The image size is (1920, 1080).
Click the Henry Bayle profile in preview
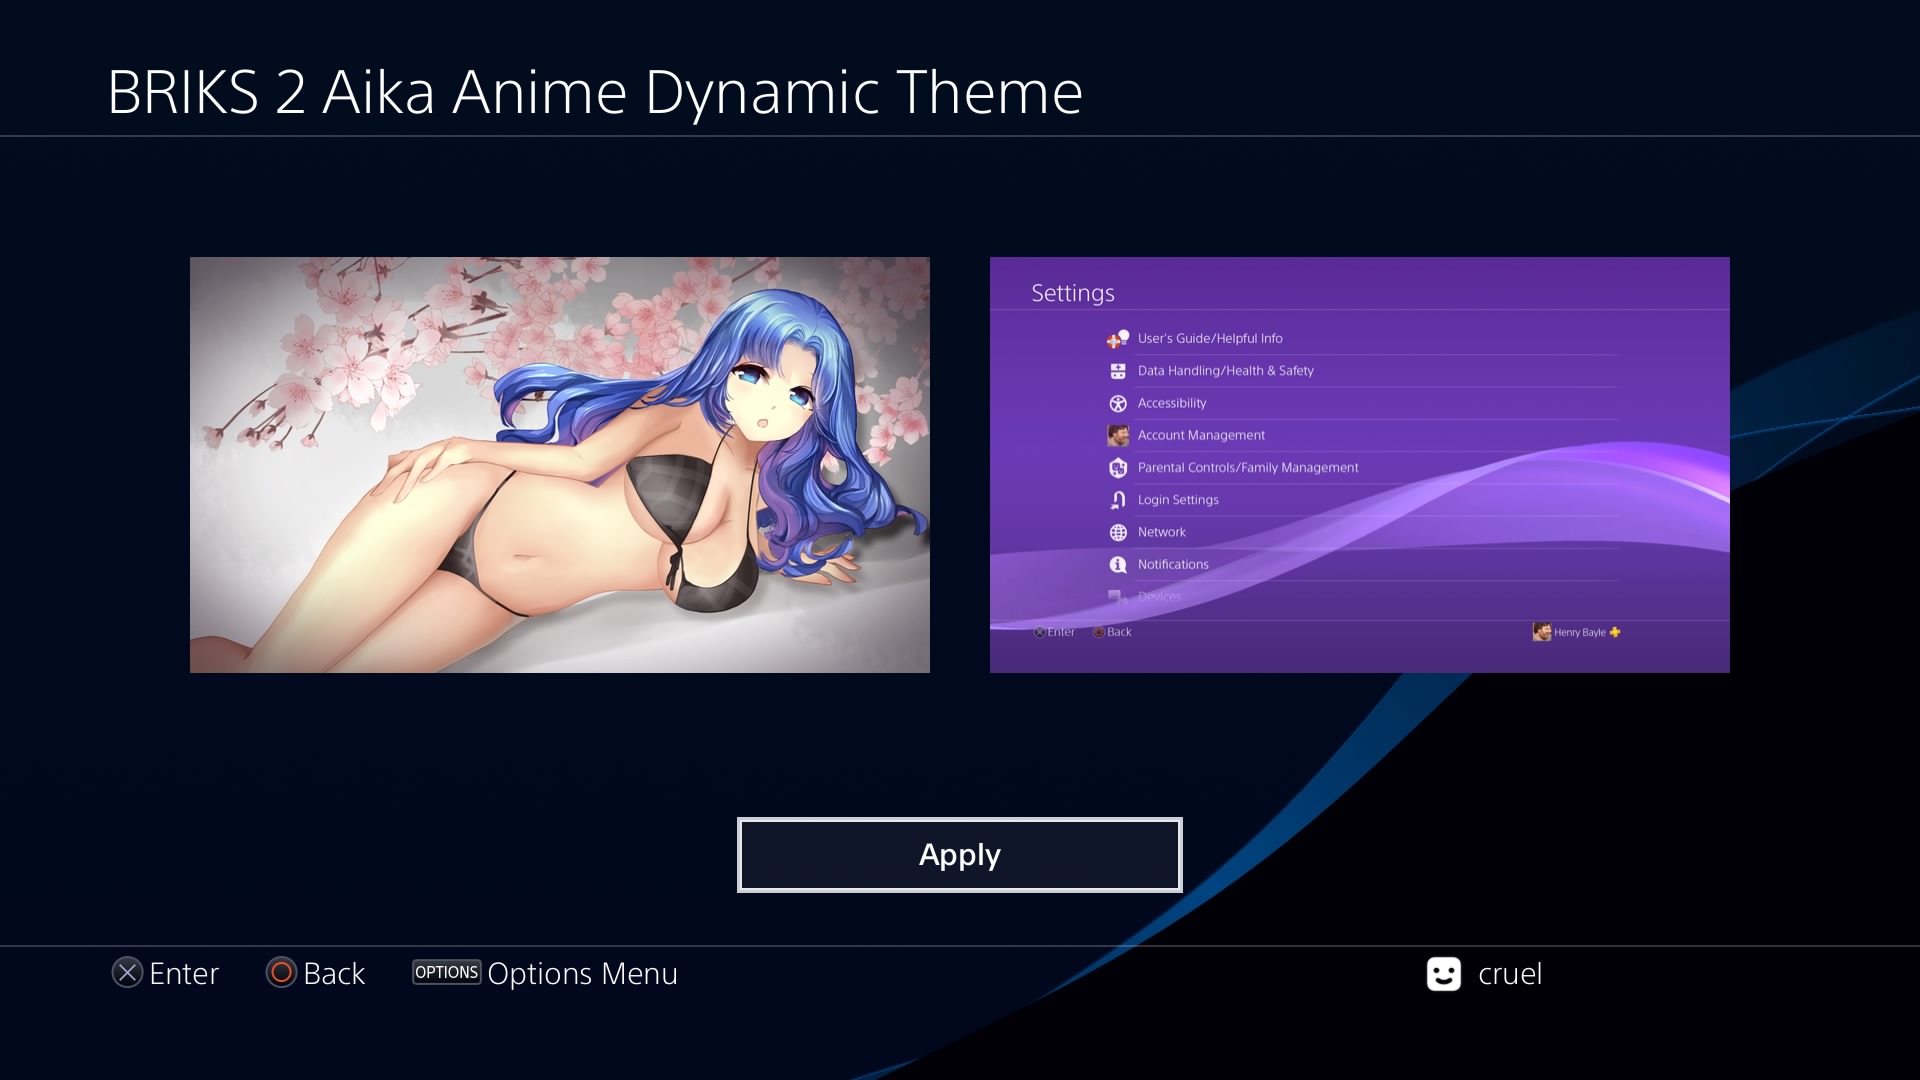coord(1578,632)
